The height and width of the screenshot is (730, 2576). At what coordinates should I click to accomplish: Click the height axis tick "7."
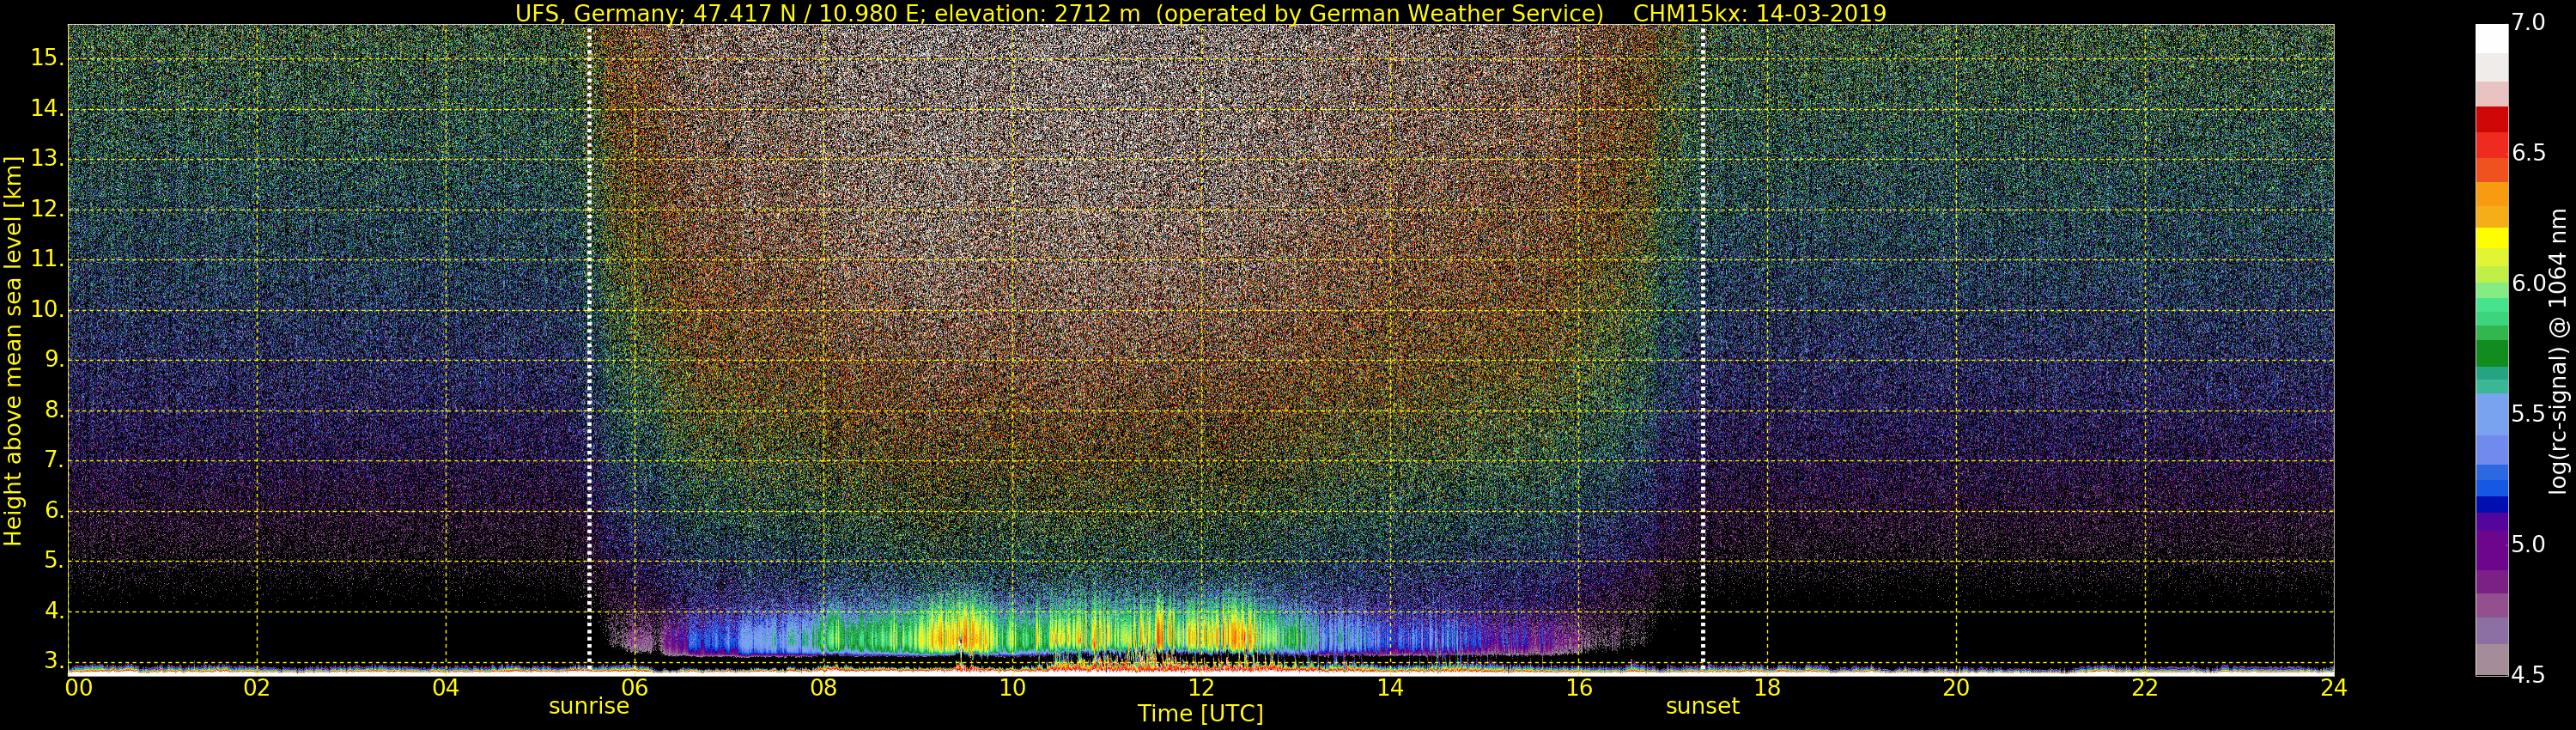tap(53, 460)
